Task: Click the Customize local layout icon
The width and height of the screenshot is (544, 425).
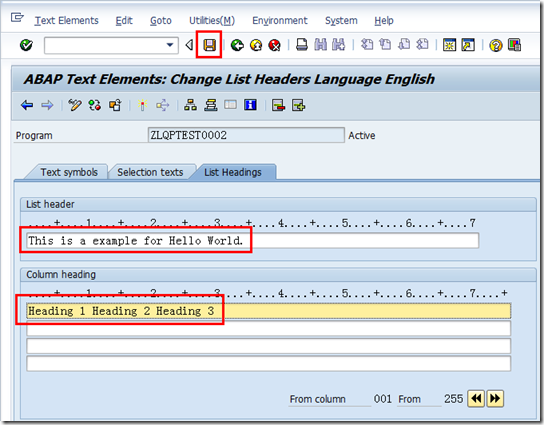Action: click(x=514, y=45)
